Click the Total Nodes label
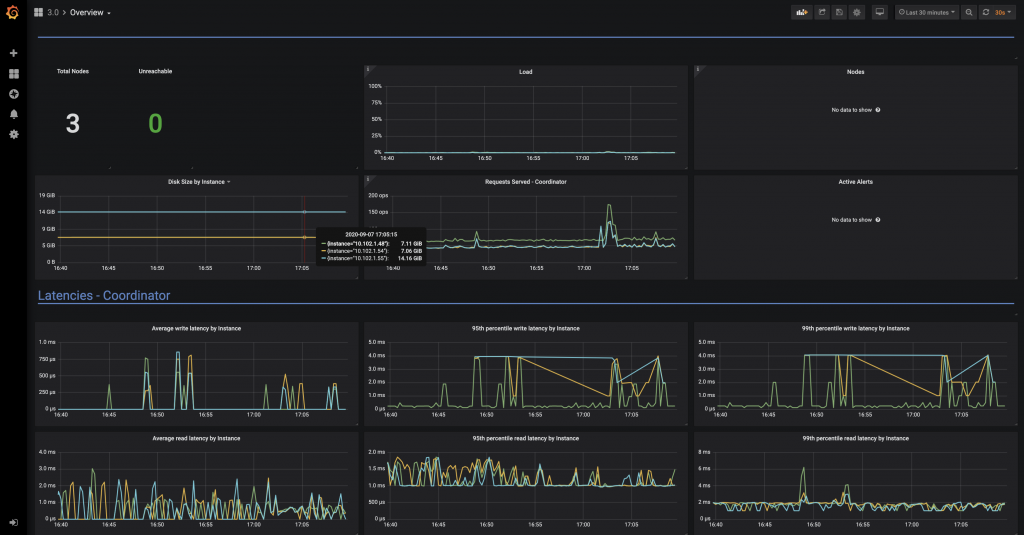Image resolution: width=1024 pixels, height=535 pixels. point(72,71)
